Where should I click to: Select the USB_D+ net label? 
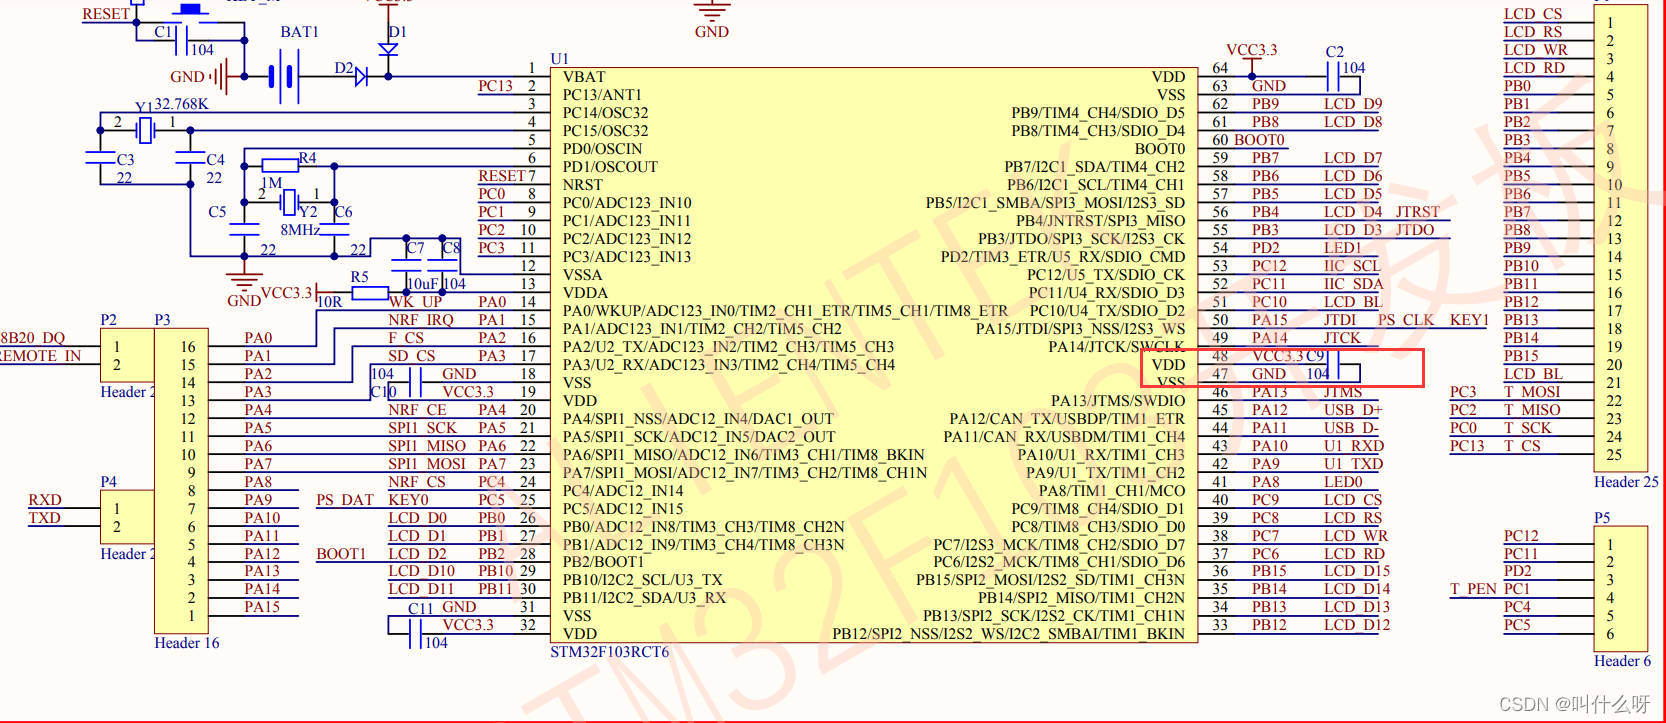click(x=1353, y=410)
